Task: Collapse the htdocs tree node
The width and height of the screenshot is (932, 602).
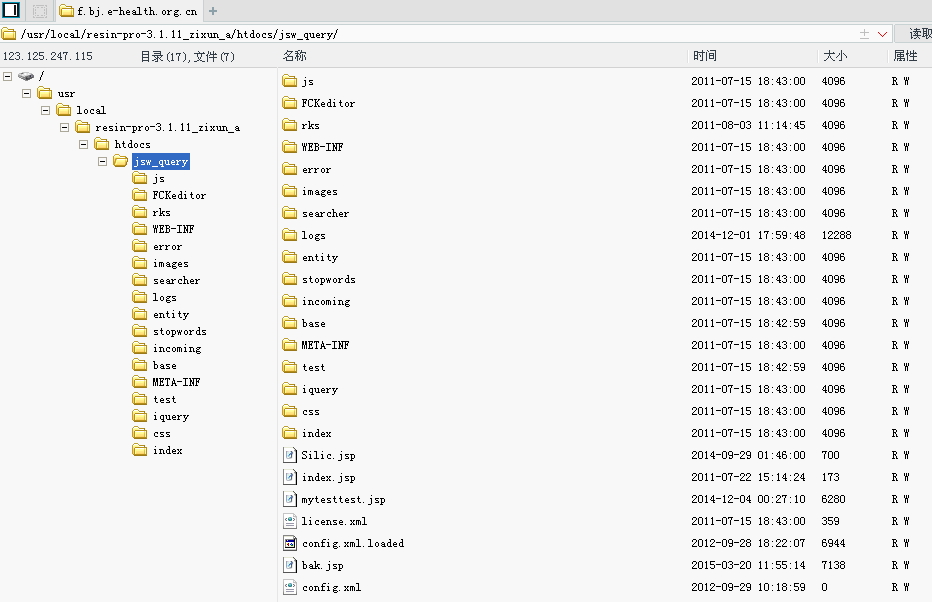Action: tap(84, 144)
